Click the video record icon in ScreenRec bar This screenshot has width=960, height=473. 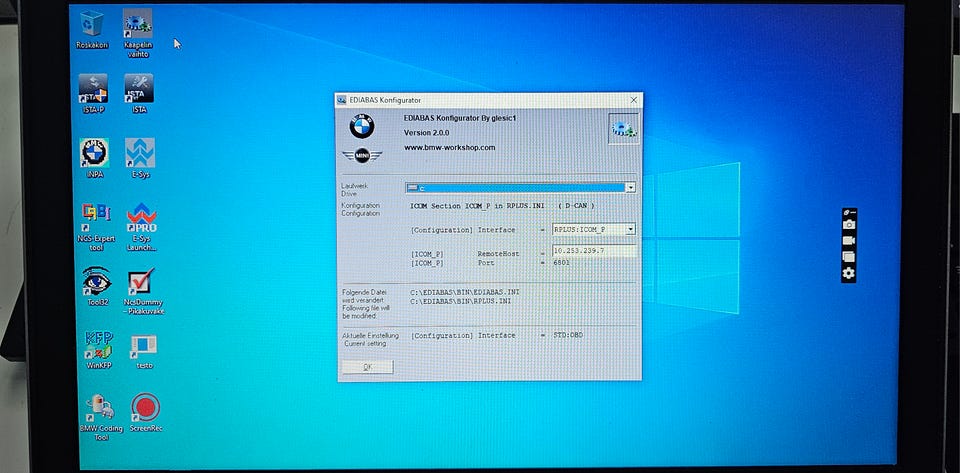pos(849,240)
